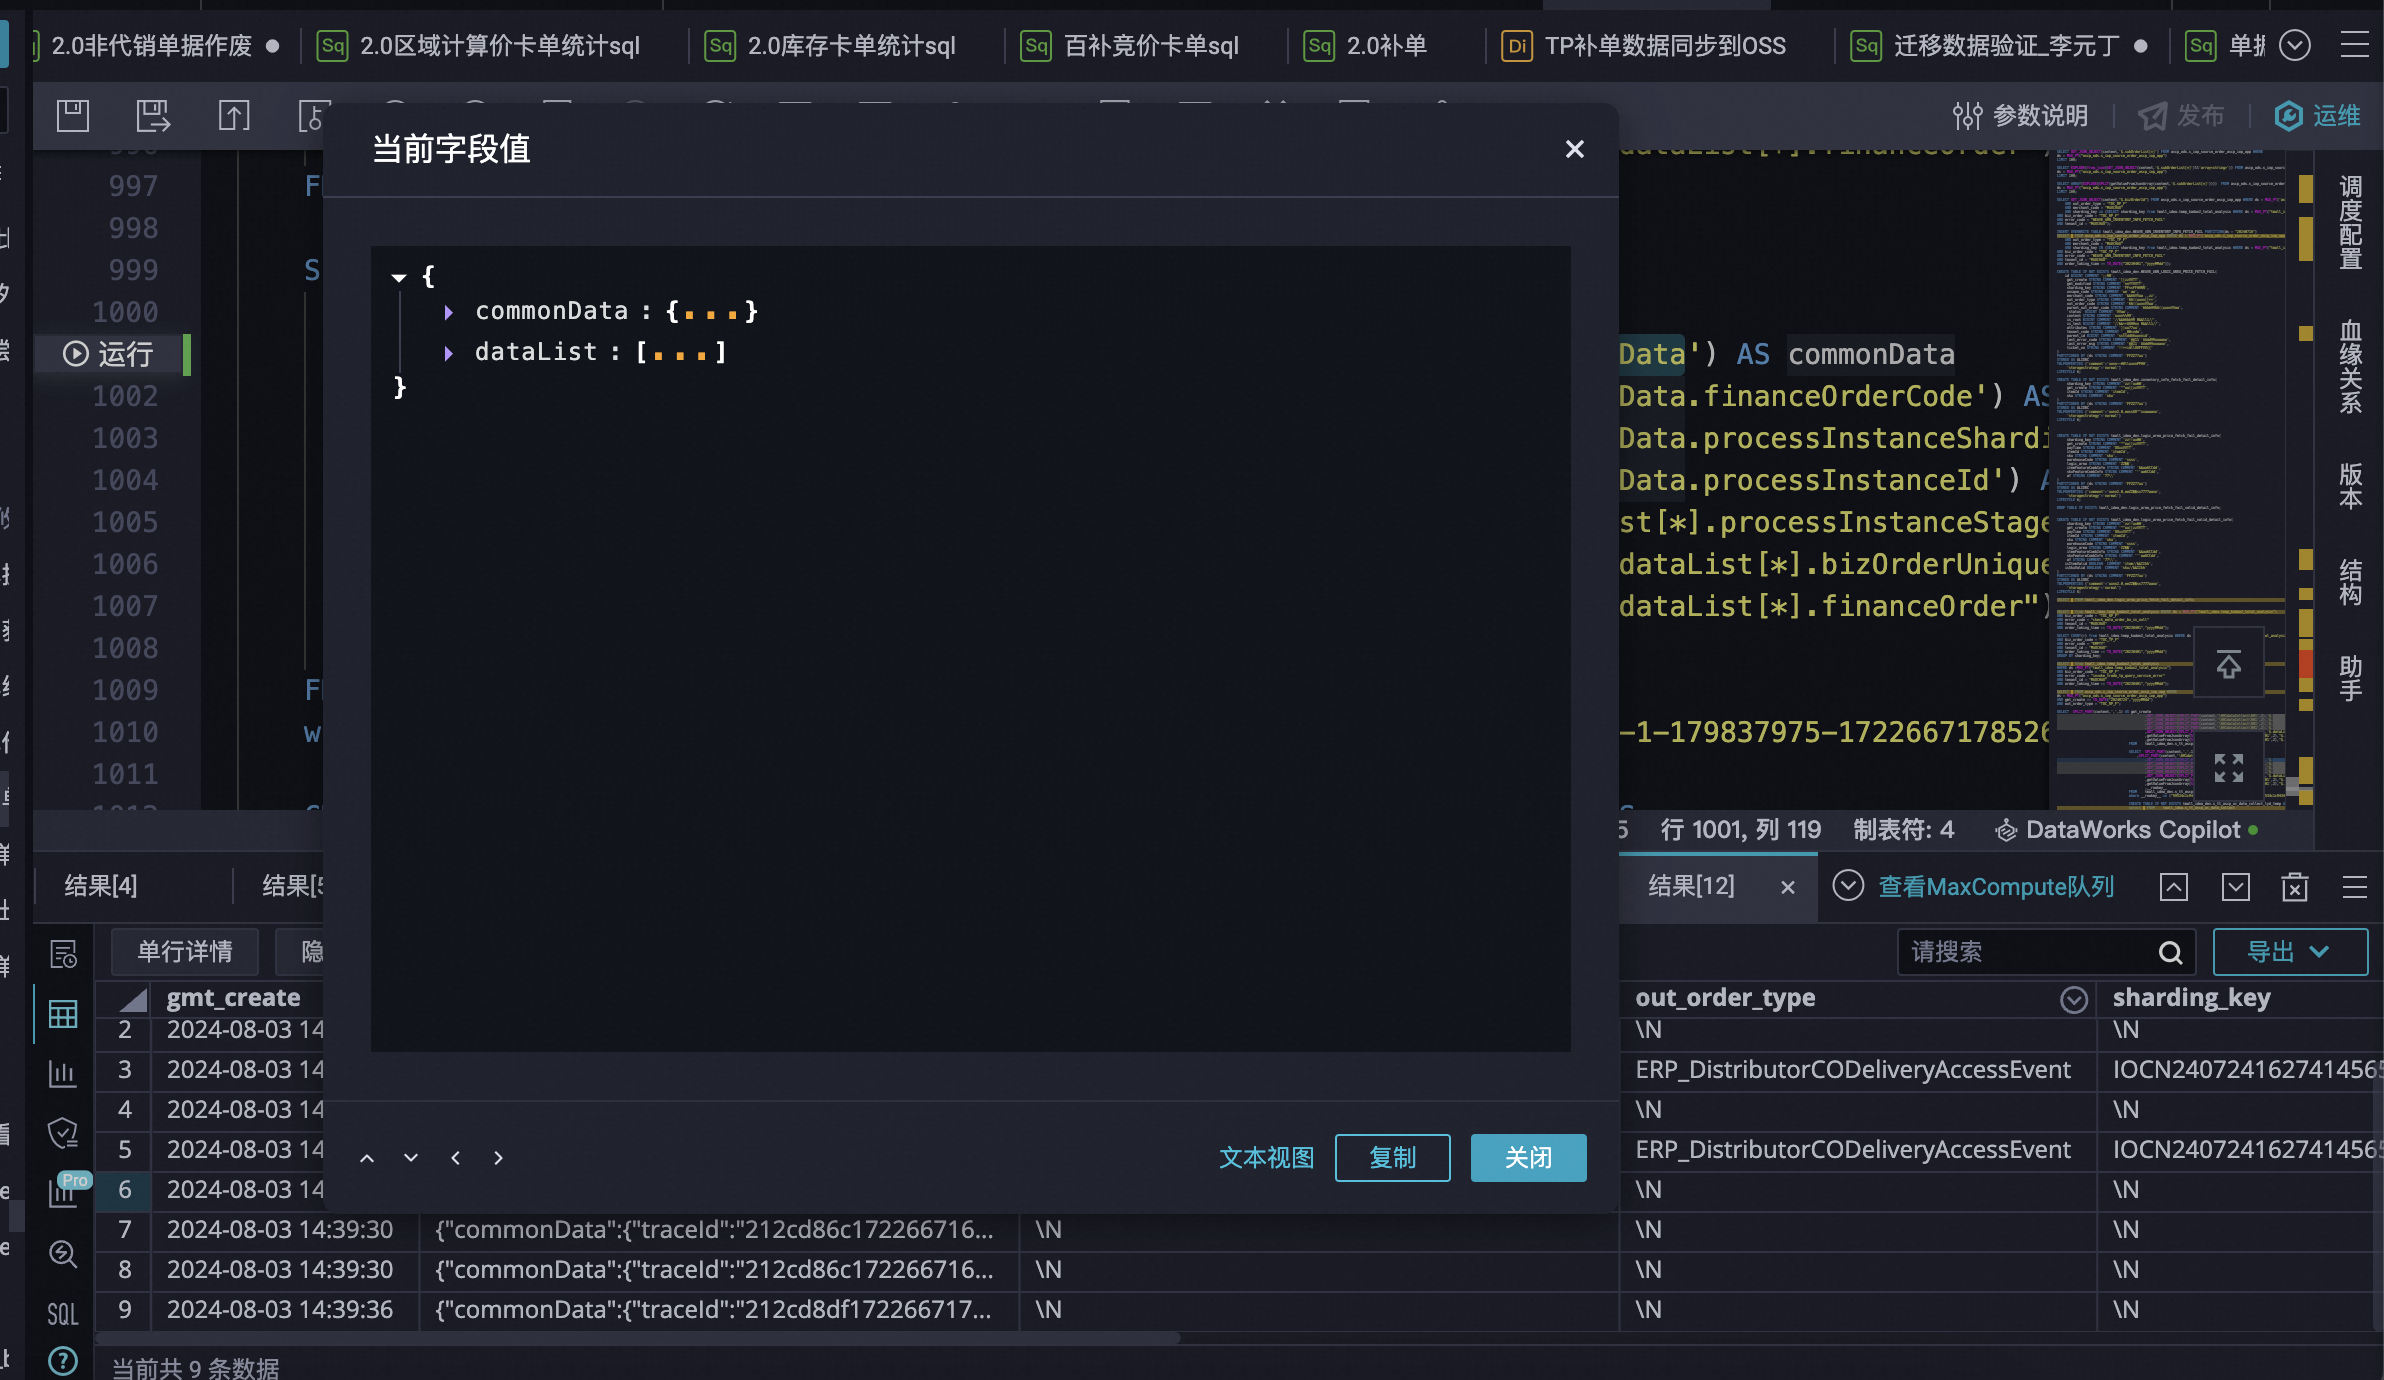
Task: Click the shield data quality icon
Action: [x=63, y=1134]
